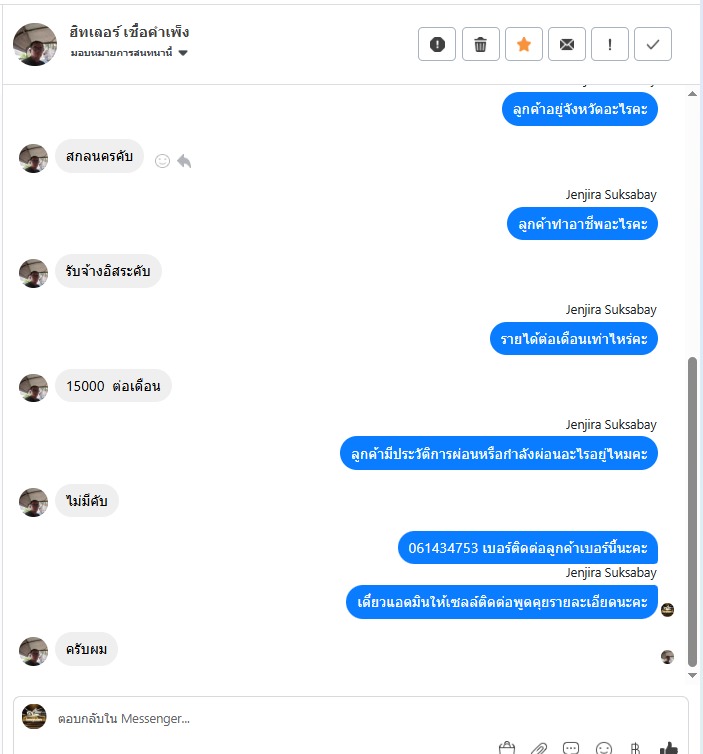Reply to the สกลนครคับ message arrow
The image size is (703, 754).
pyautogui.click(x=184, y=161)
